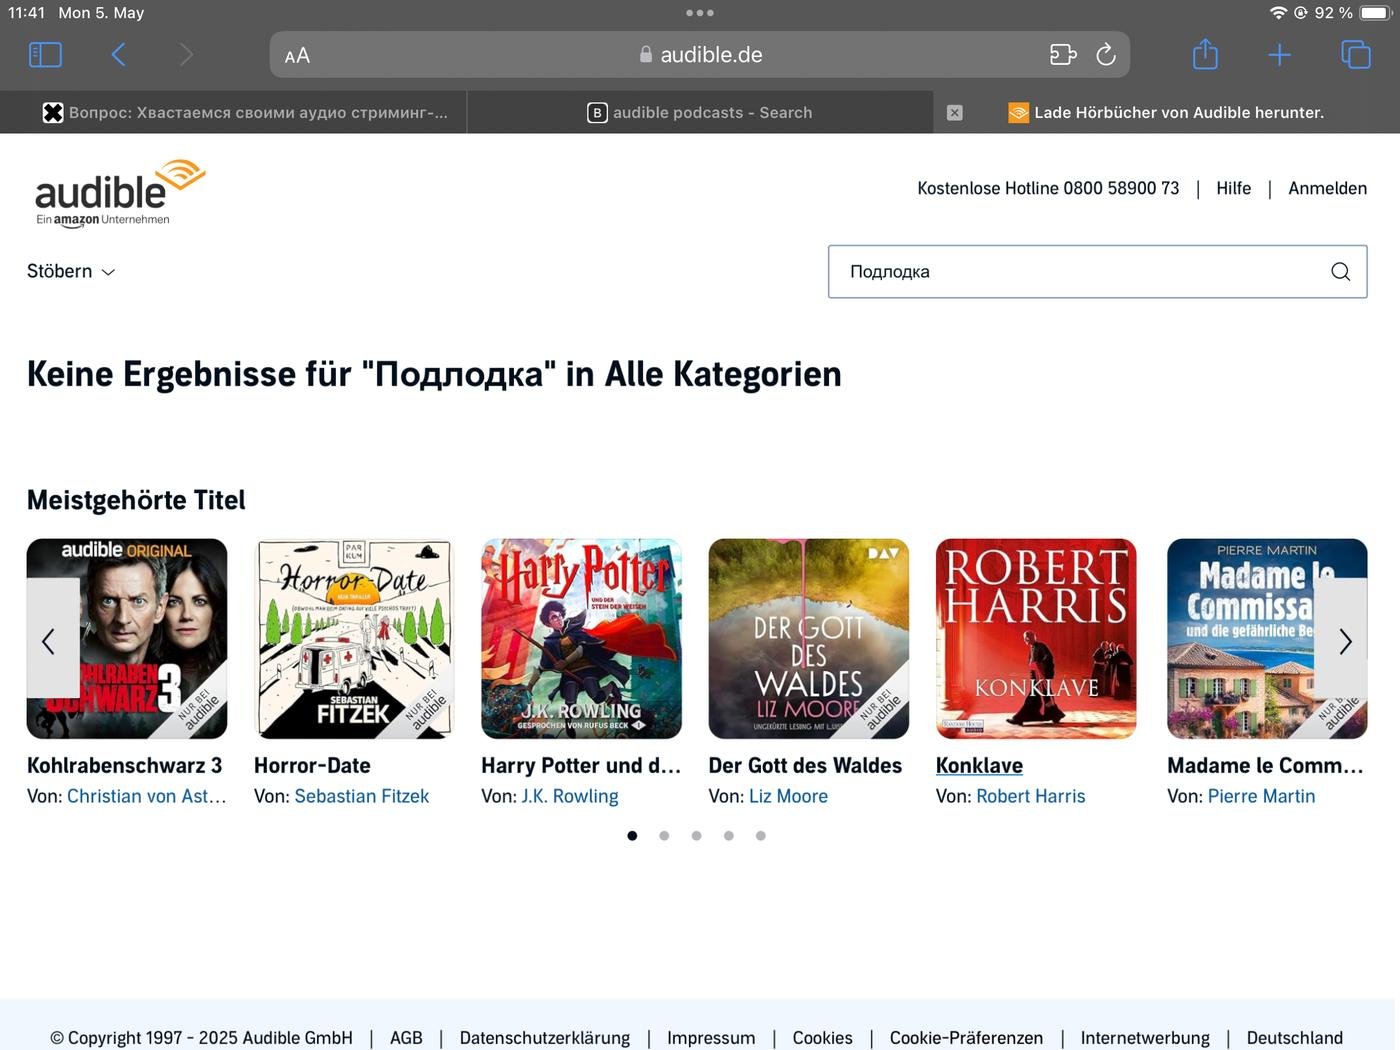Select the fifth carousel page dot
The width and height of the screenshot is (1400, 1050).
tap(761, 836)
